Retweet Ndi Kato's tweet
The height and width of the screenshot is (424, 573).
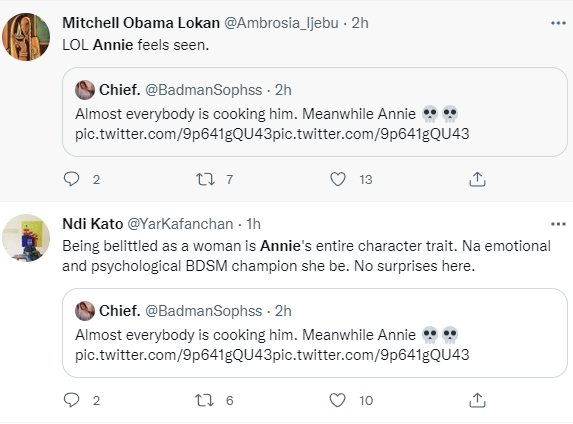click(x=205, y=400)
